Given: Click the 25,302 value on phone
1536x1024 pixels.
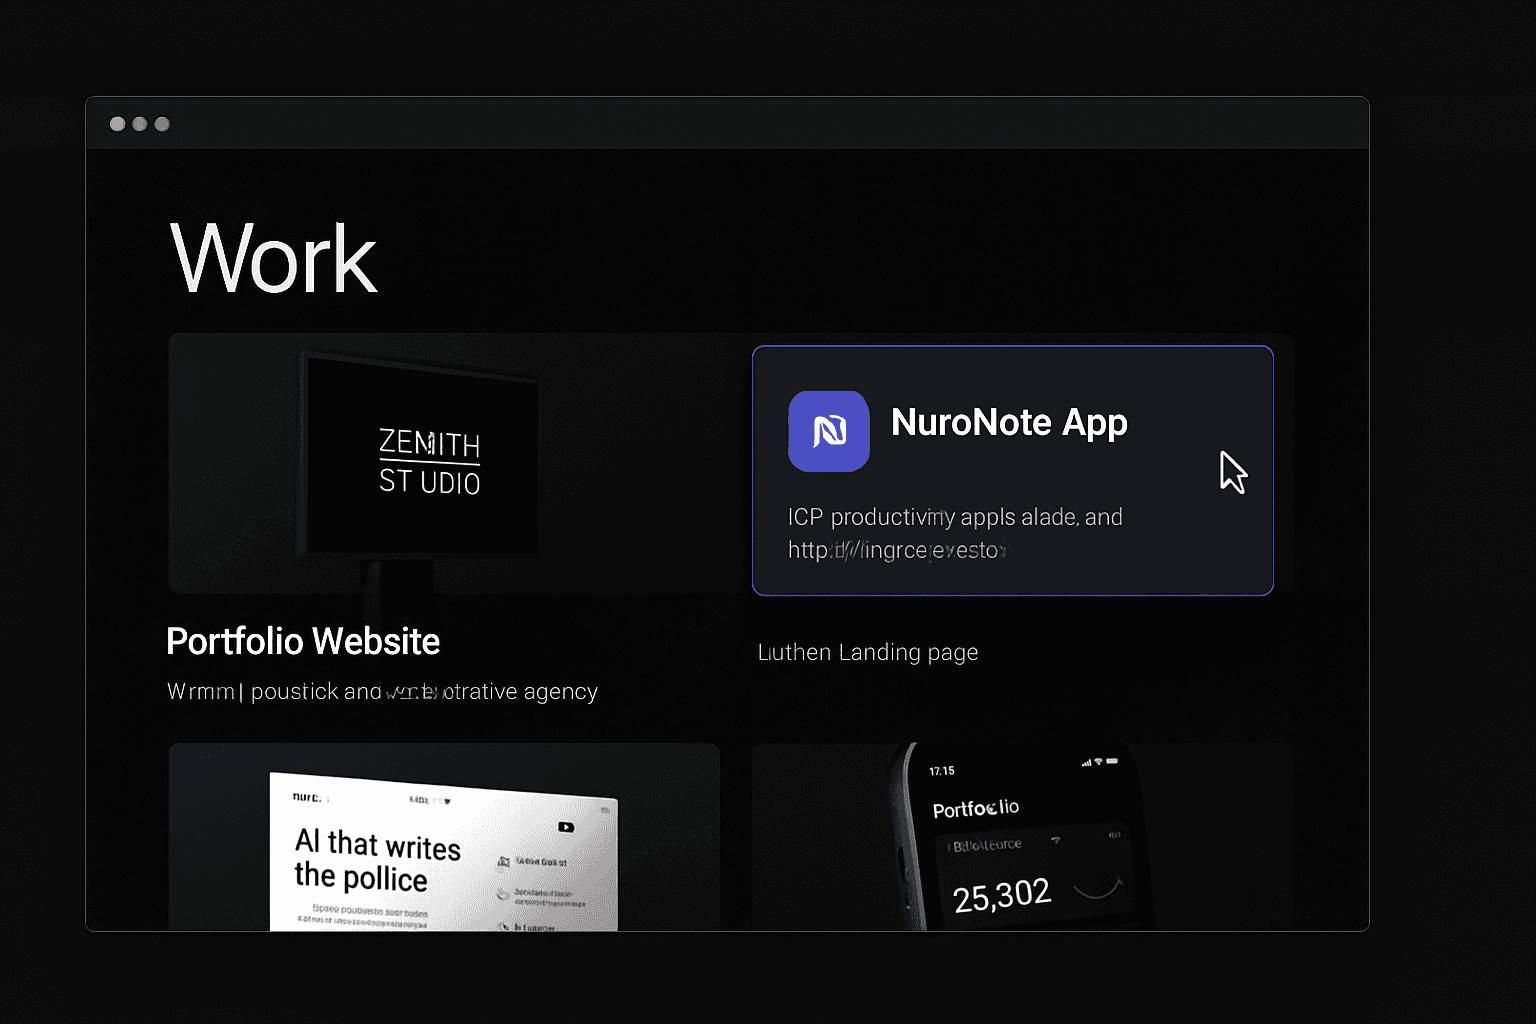Looking at the screenshot, I should (x=1002, y=896).
